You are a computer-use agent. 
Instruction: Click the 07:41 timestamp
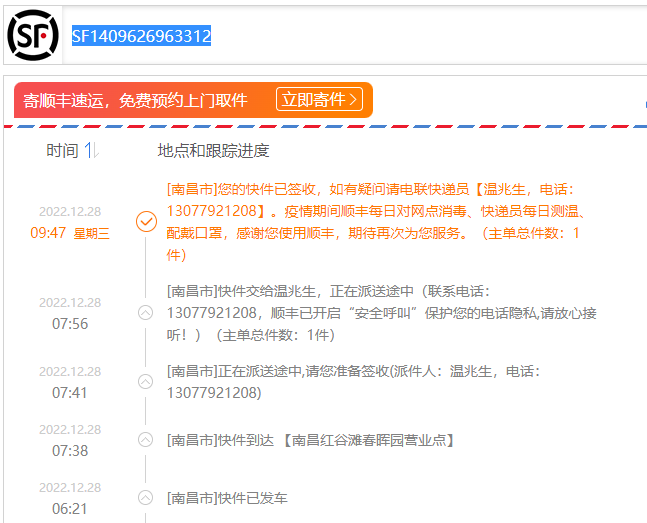70,393
